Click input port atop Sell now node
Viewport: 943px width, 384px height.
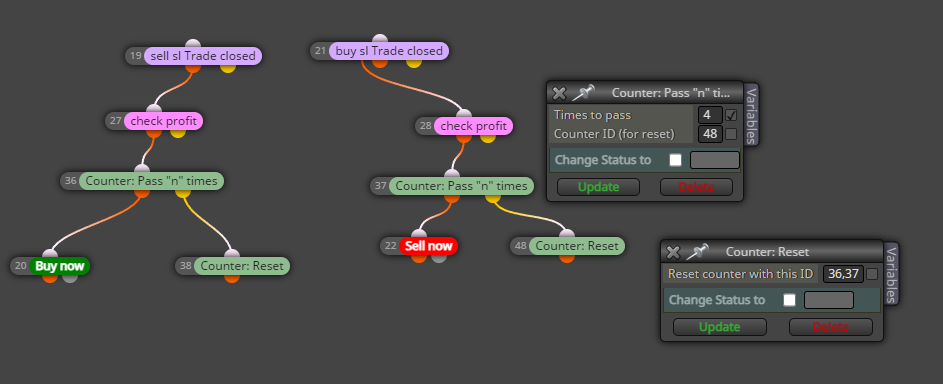tap(419, 234)
